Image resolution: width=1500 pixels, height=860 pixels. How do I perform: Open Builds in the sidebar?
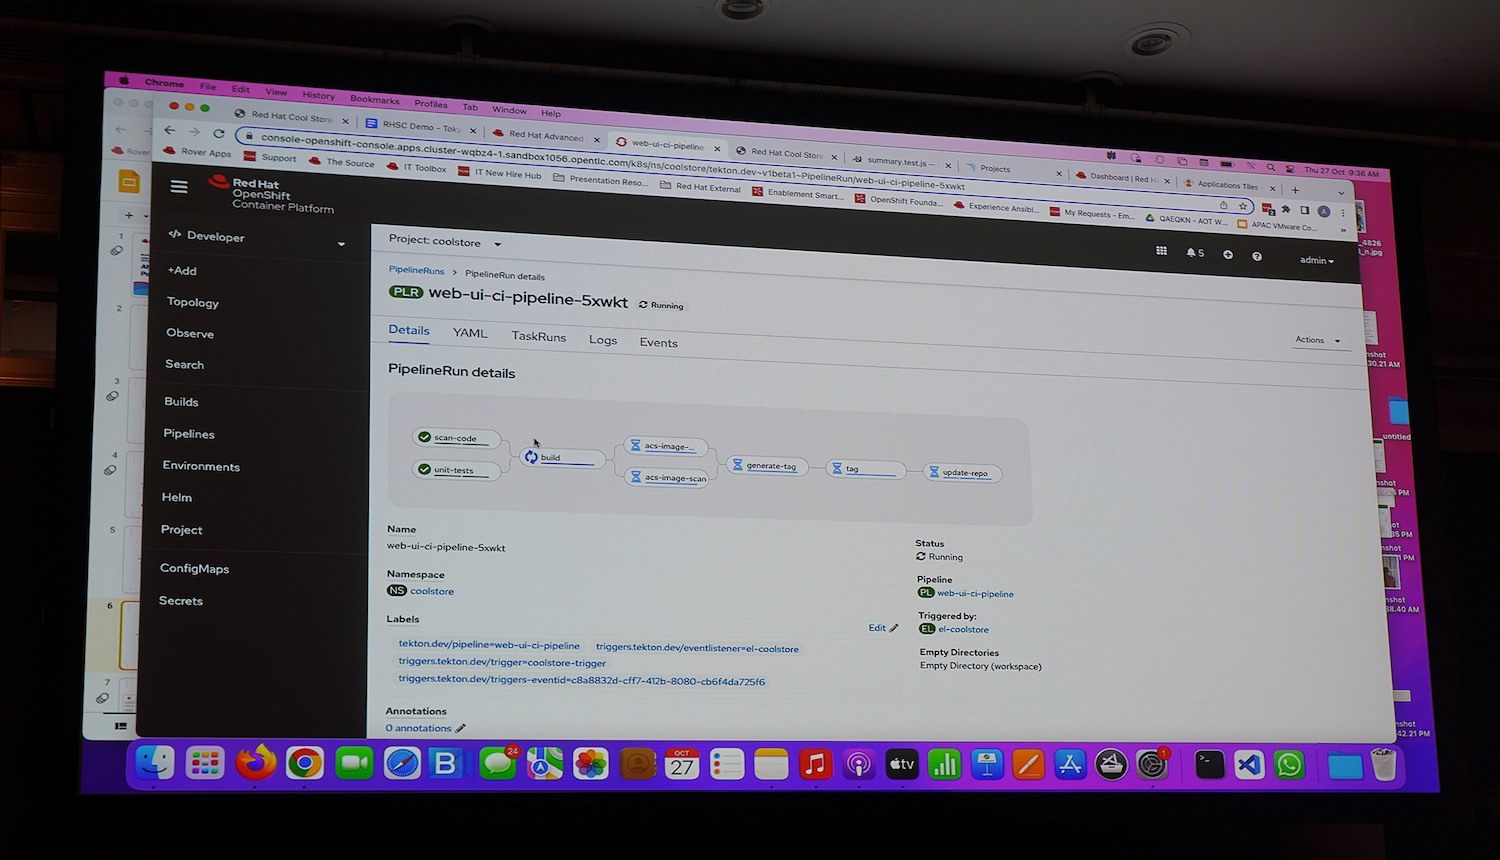[181, 401]
